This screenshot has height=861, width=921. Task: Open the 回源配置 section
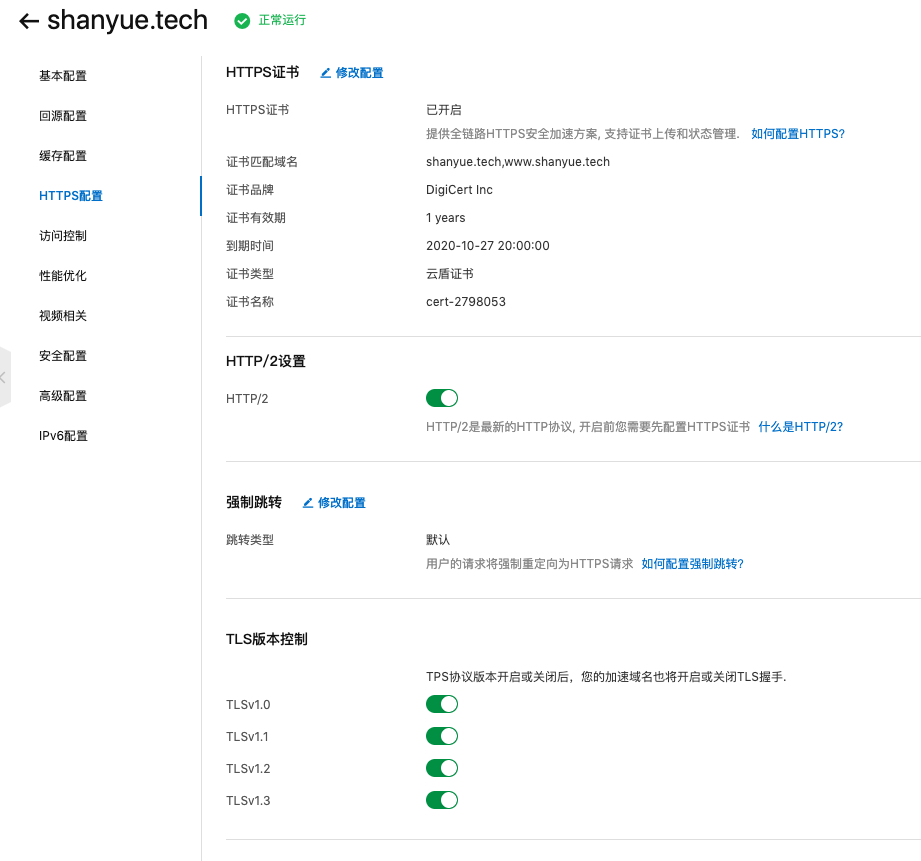coord(64,115)
